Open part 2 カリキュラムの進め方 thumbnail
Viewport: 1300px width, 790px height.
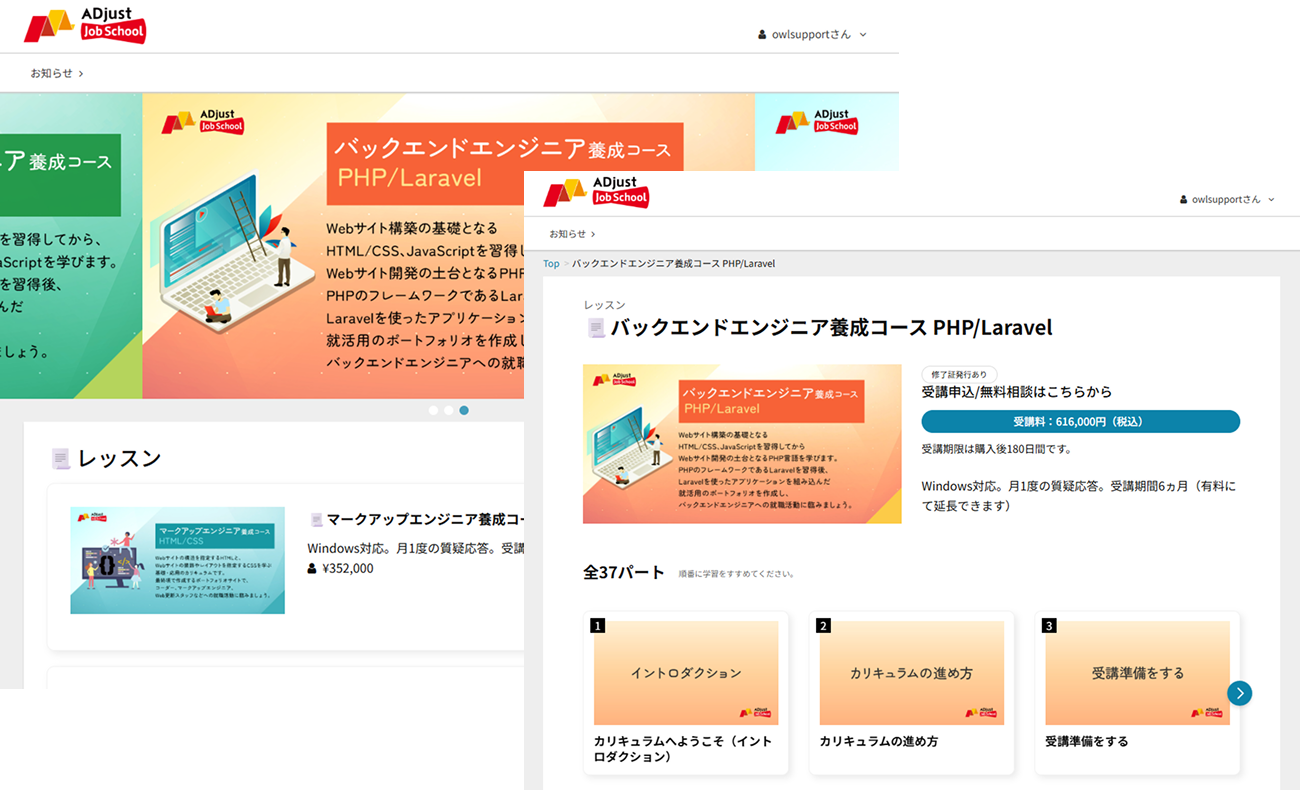coord(912,673)
